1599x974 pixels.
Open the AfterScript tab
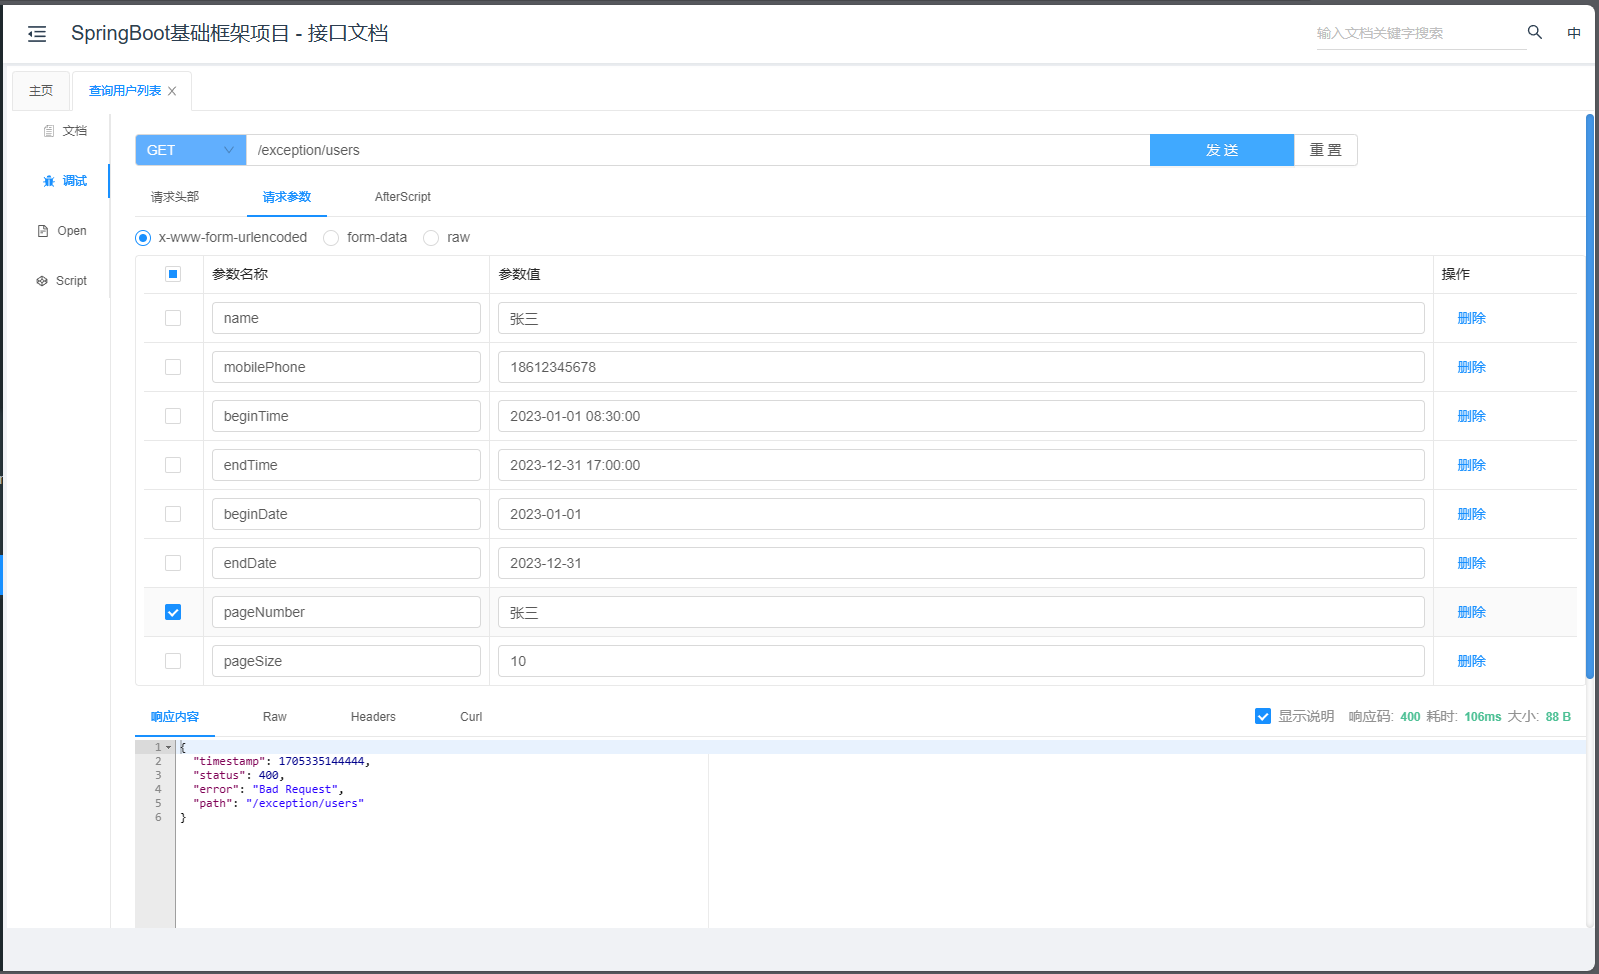pyautogui.click(x=403, y=197)
